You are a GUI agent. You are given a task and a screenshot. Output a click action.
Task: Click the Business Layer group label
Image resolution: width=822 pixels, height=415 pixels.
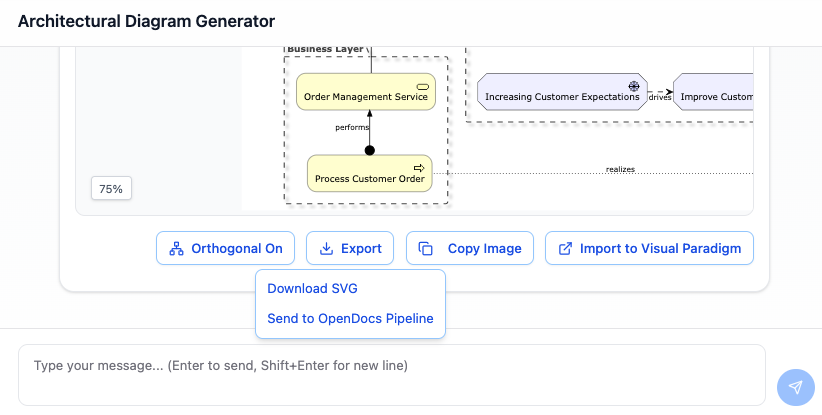pyautogui.click(x=325, y=48)
